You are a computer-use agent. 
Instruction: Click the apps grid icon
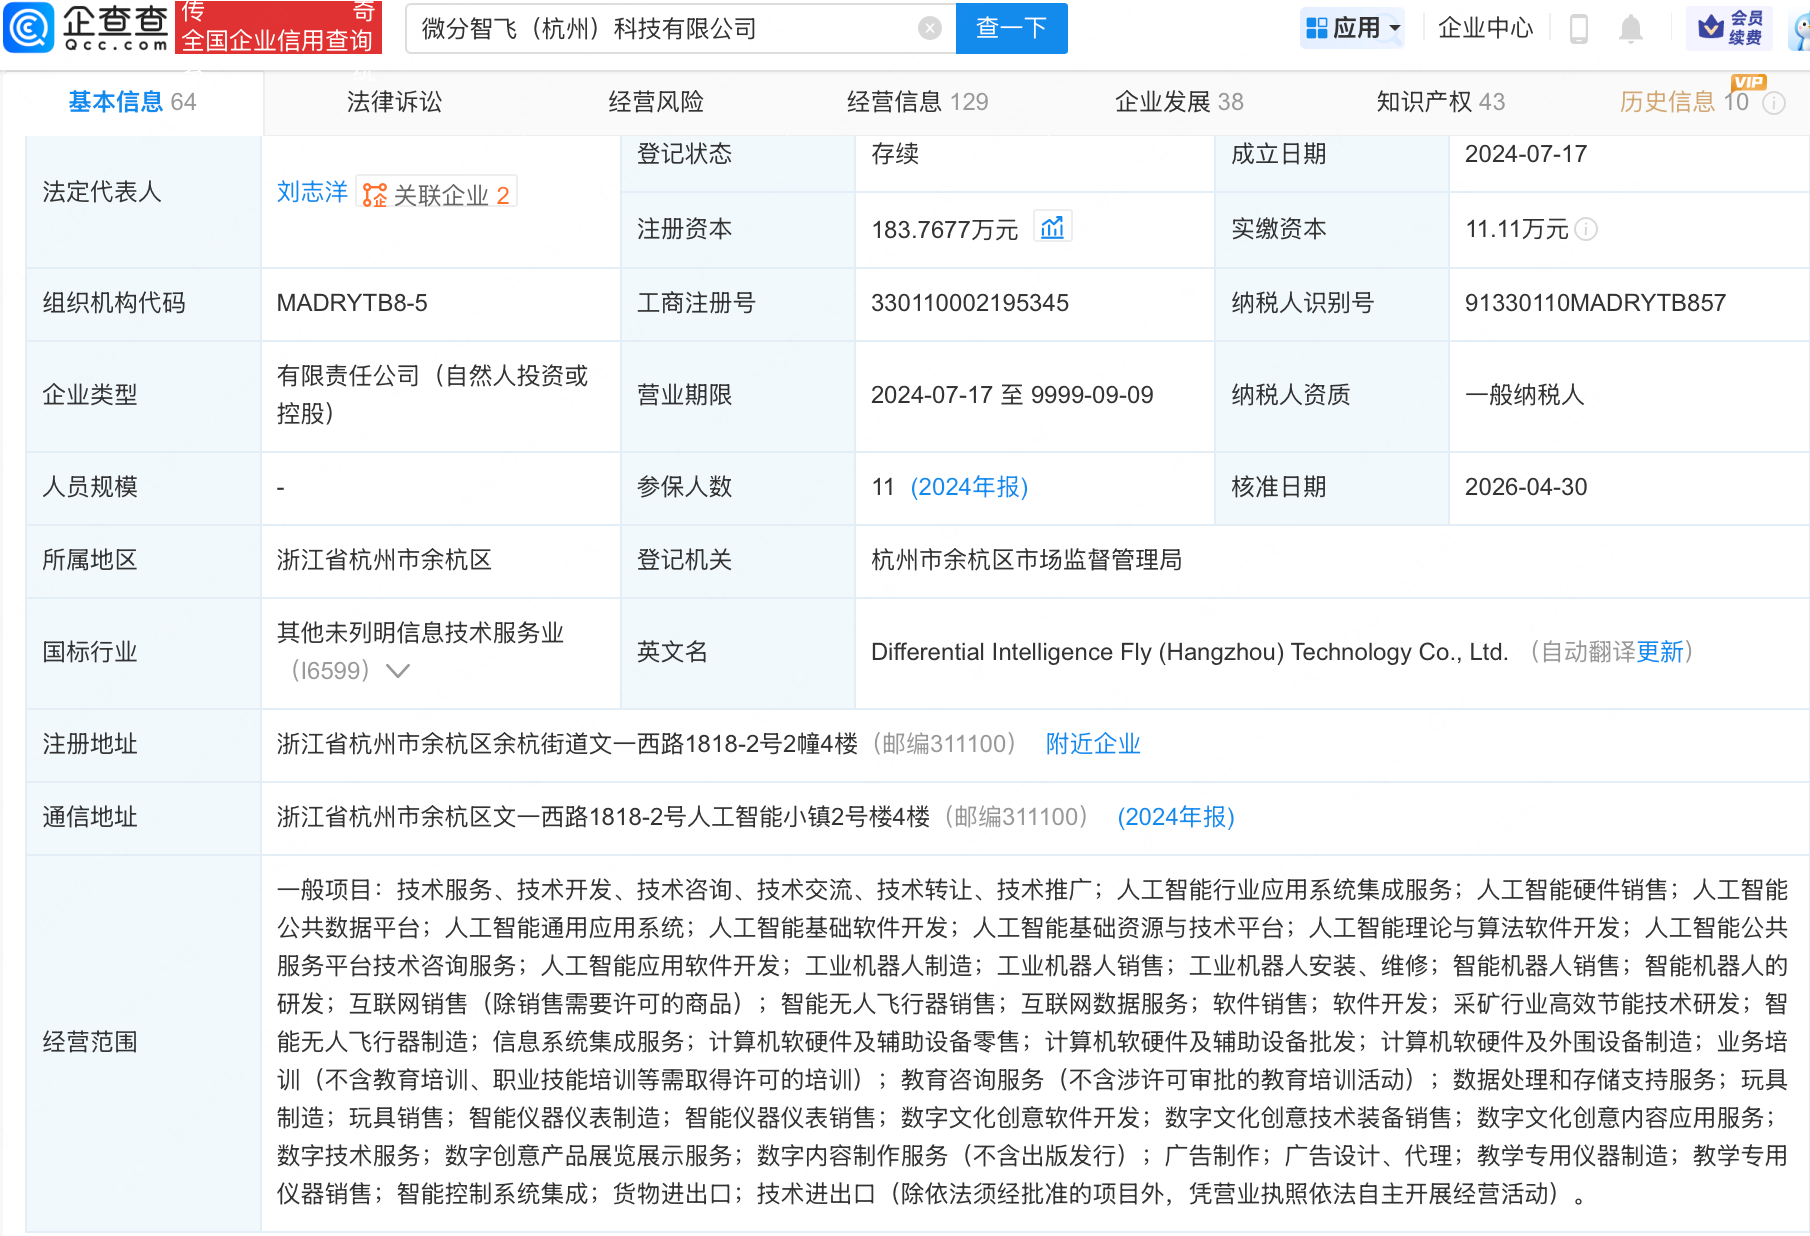tap(1317, 27)
